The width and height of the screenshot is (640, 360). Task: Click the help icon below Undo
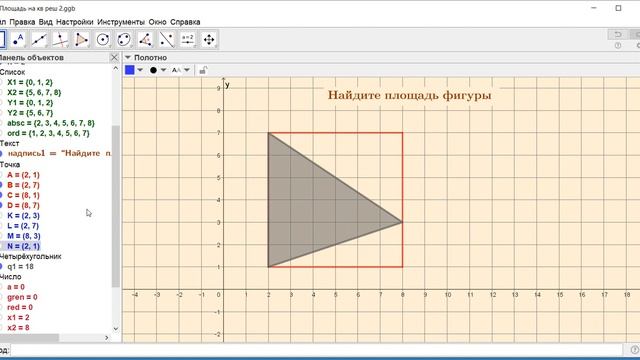(x=618, y=46)
